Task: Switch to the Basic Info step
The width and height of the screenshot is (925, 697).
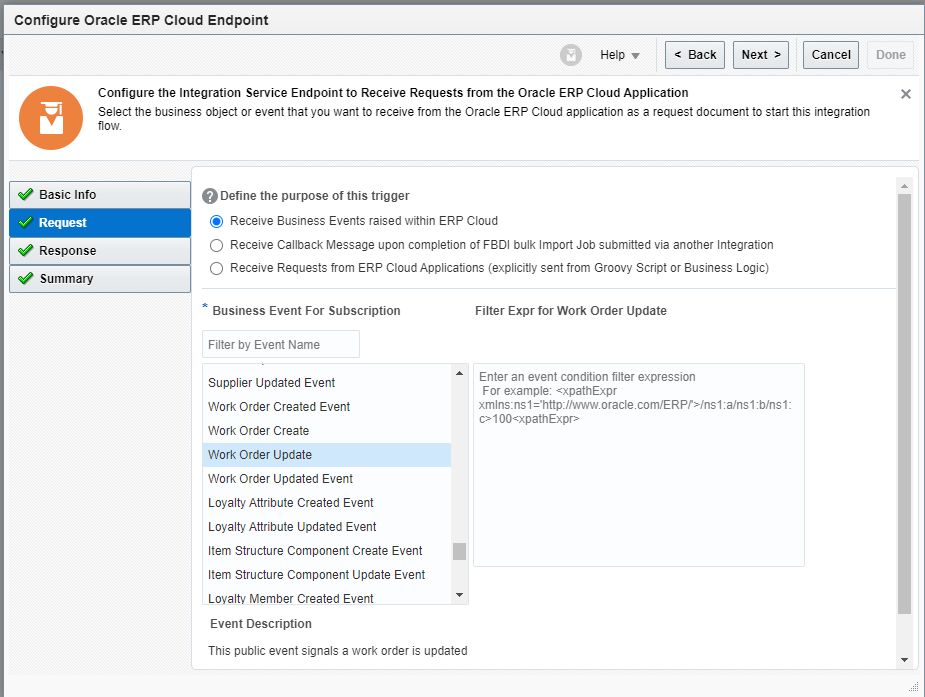Action: [100, 195]
